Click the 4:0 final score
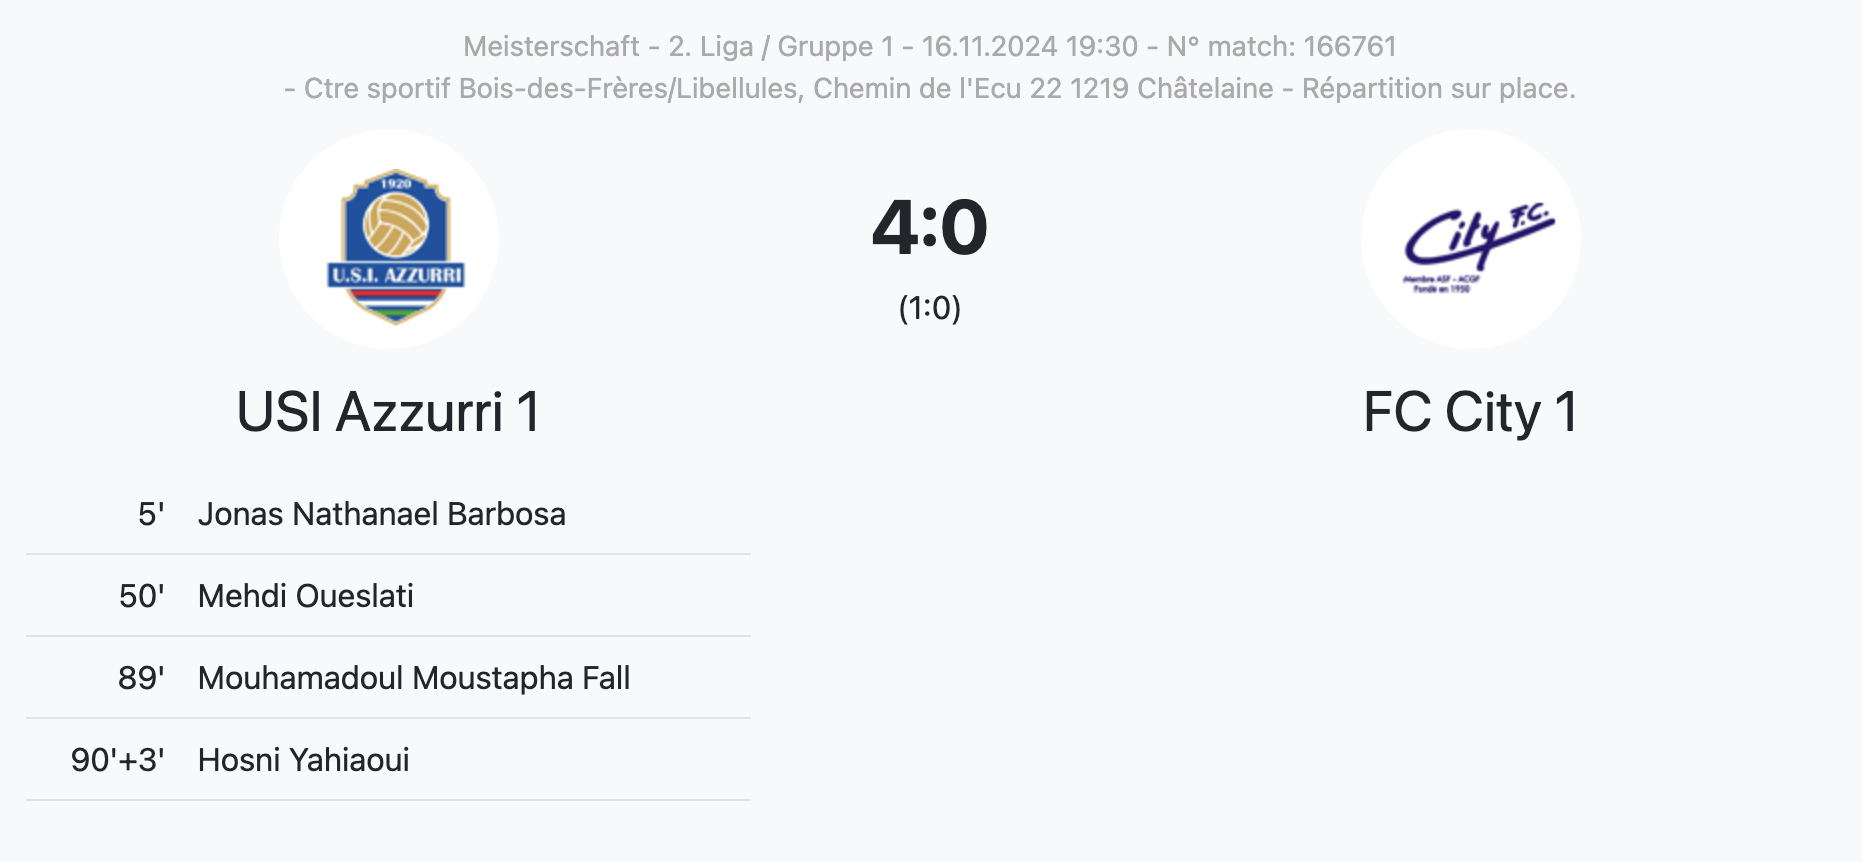 (930, 227)
